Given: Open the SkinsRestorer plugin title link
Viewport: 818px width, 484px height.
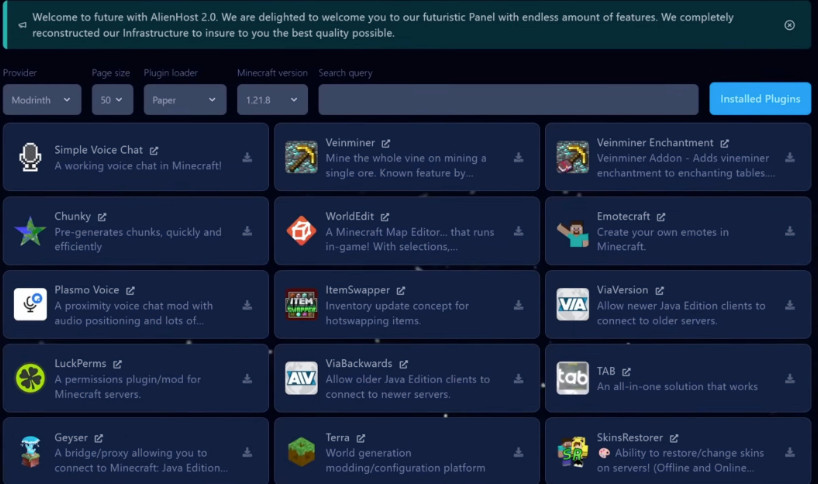Looking at the screenshot, I should pos(630,438).
